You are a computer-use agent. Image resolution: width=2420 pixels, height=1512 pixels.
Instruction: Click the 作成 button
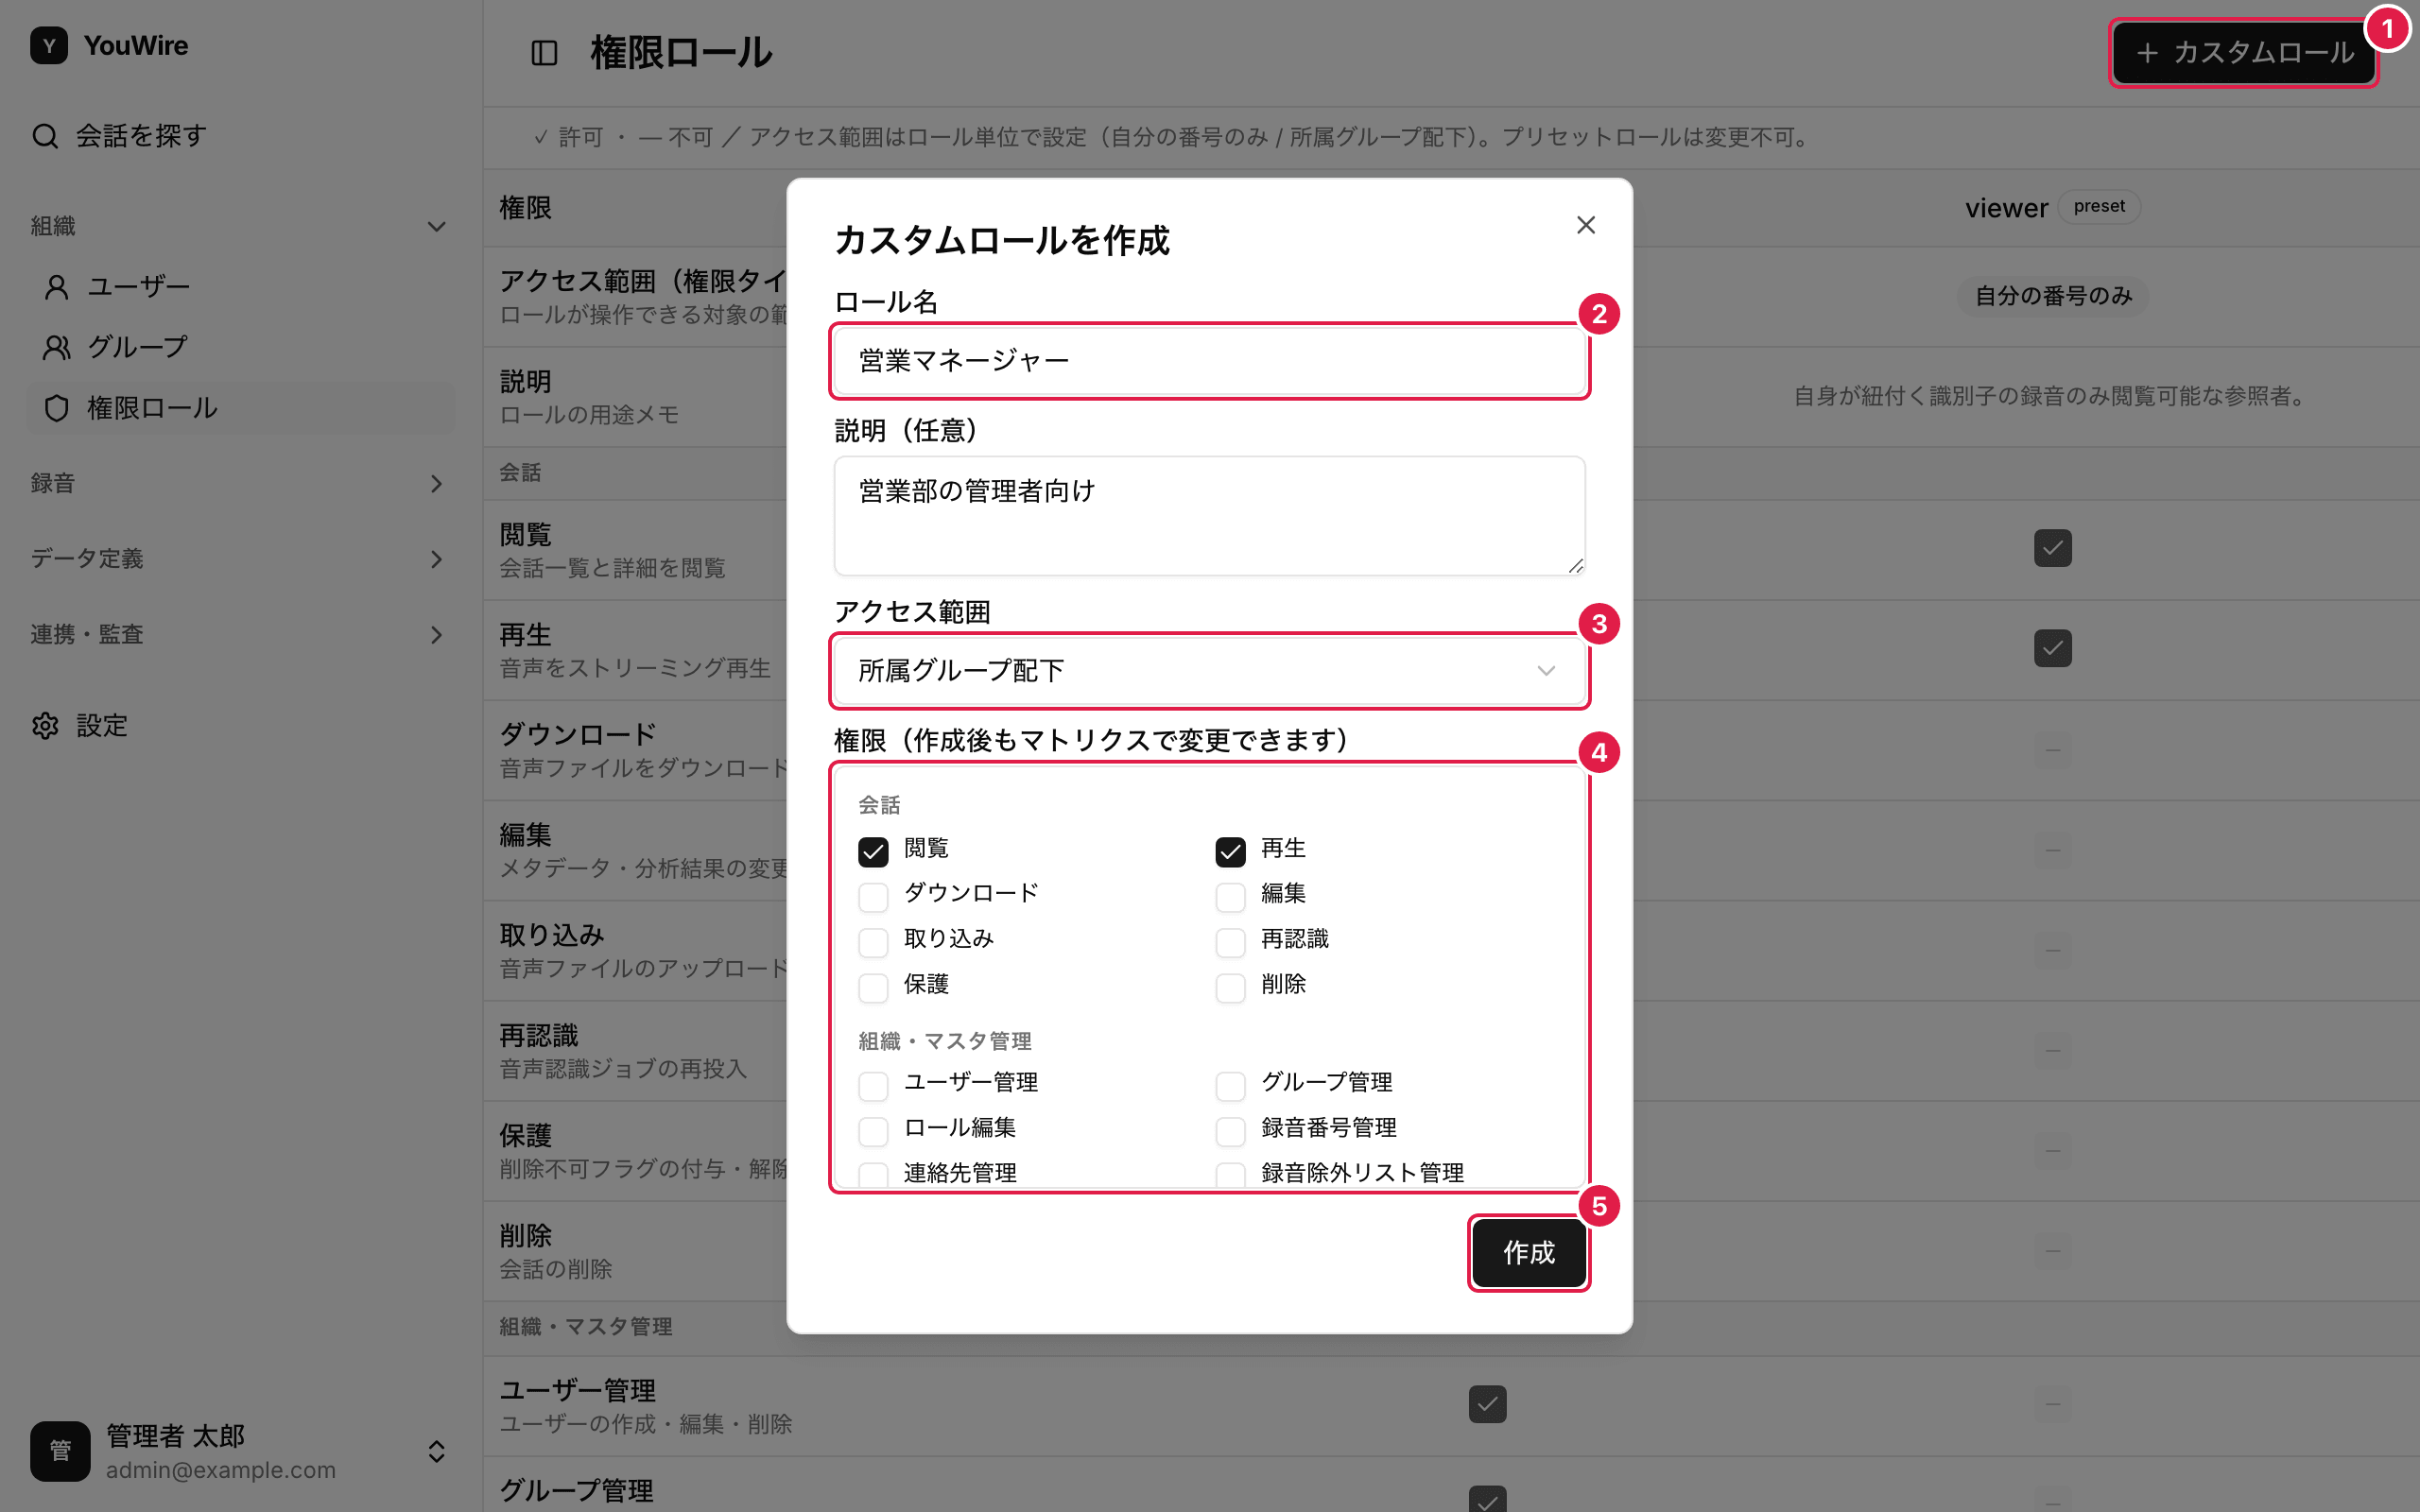click(1528, 1252)
